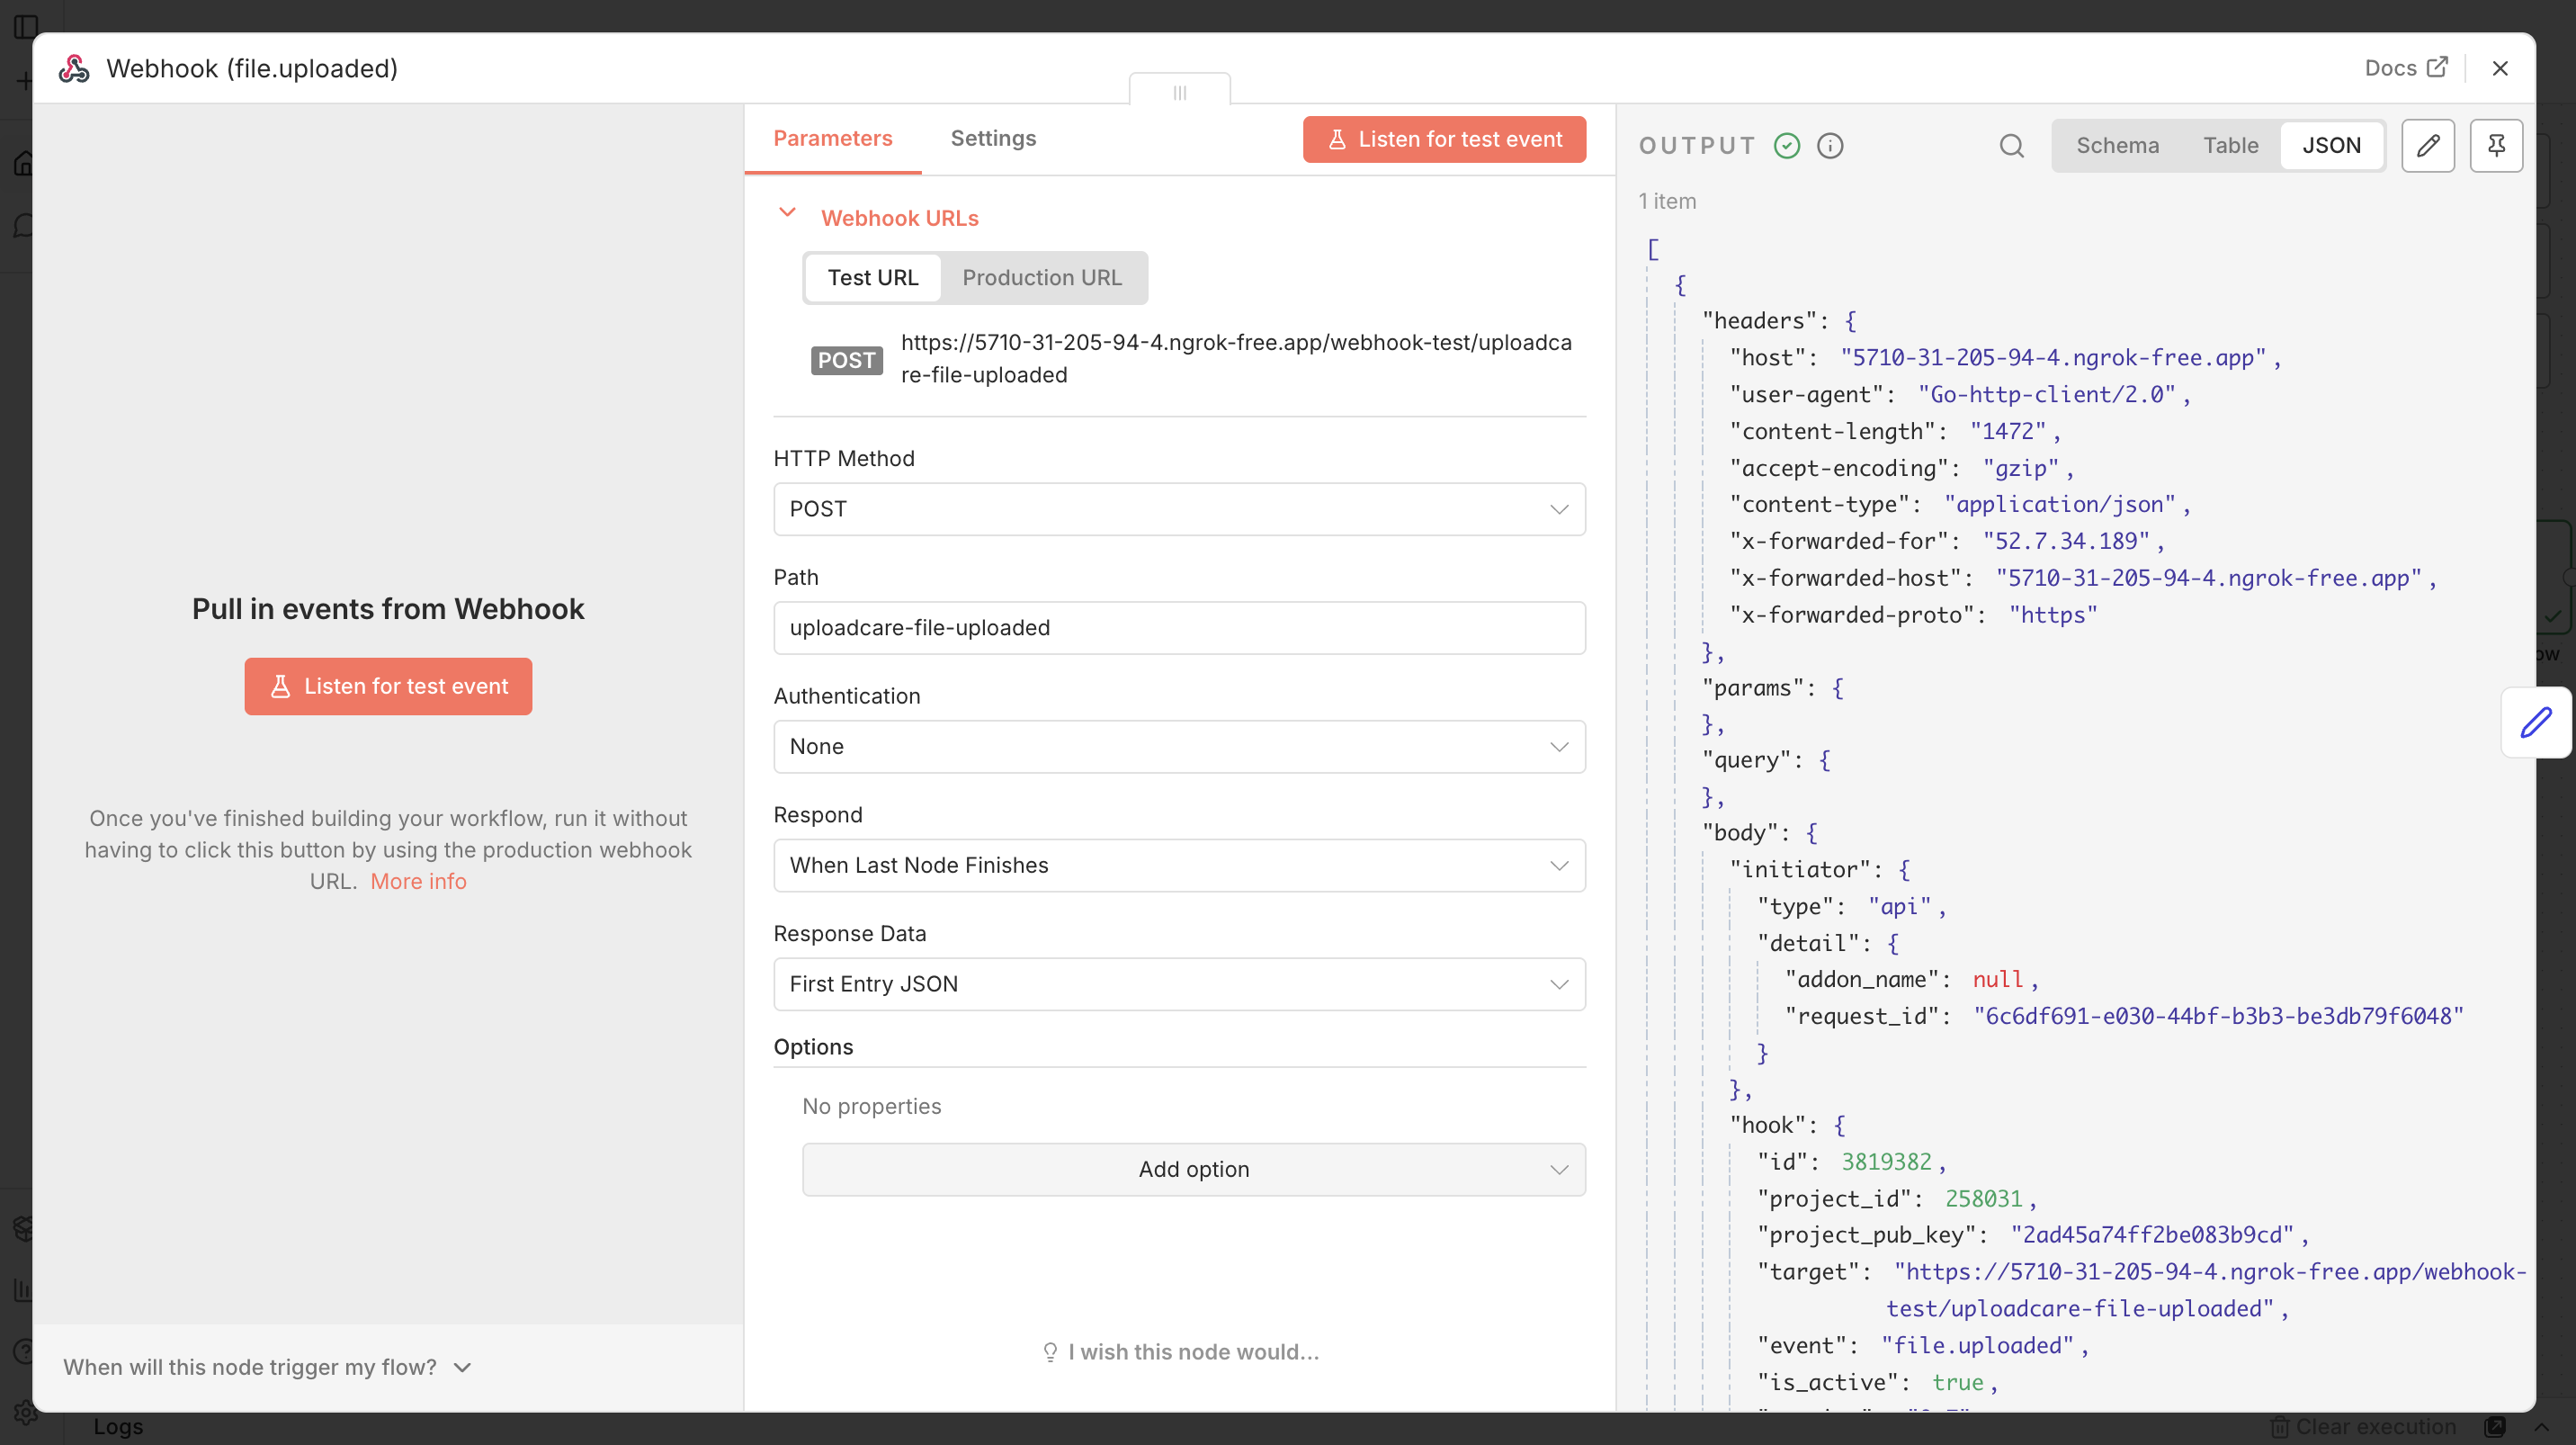Expand When will this node trigger my flow

267,1367
